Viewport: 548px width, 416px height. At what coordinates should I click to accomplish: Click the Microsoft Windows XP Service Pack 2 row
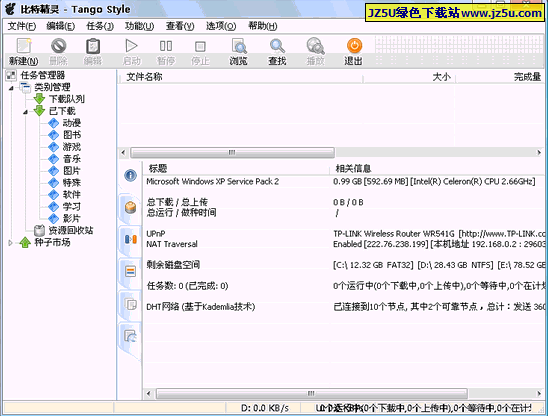coord(344,181)
